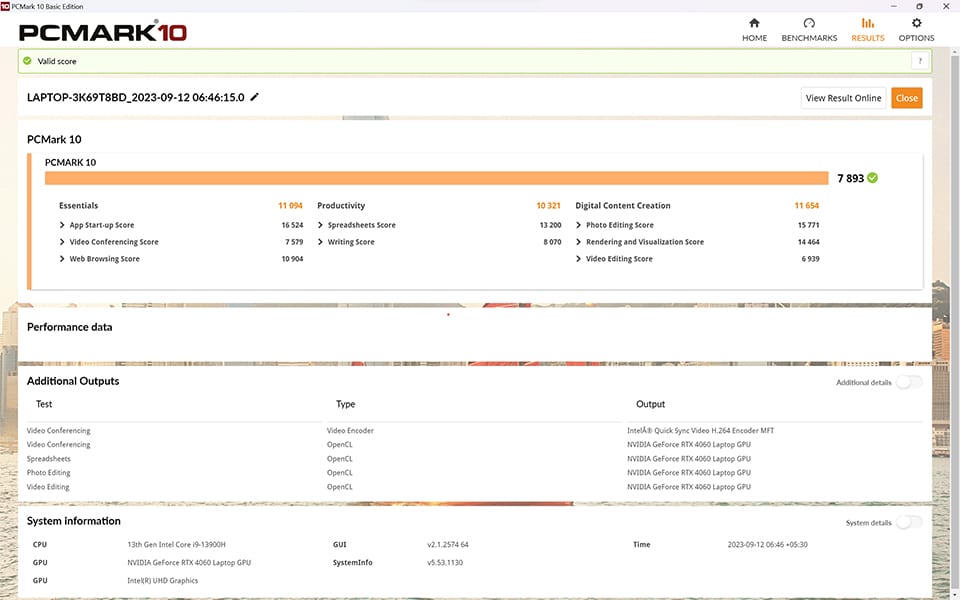Click the question mark help icon
Viewport: 960px width, 600px height.
pos(917,61)
